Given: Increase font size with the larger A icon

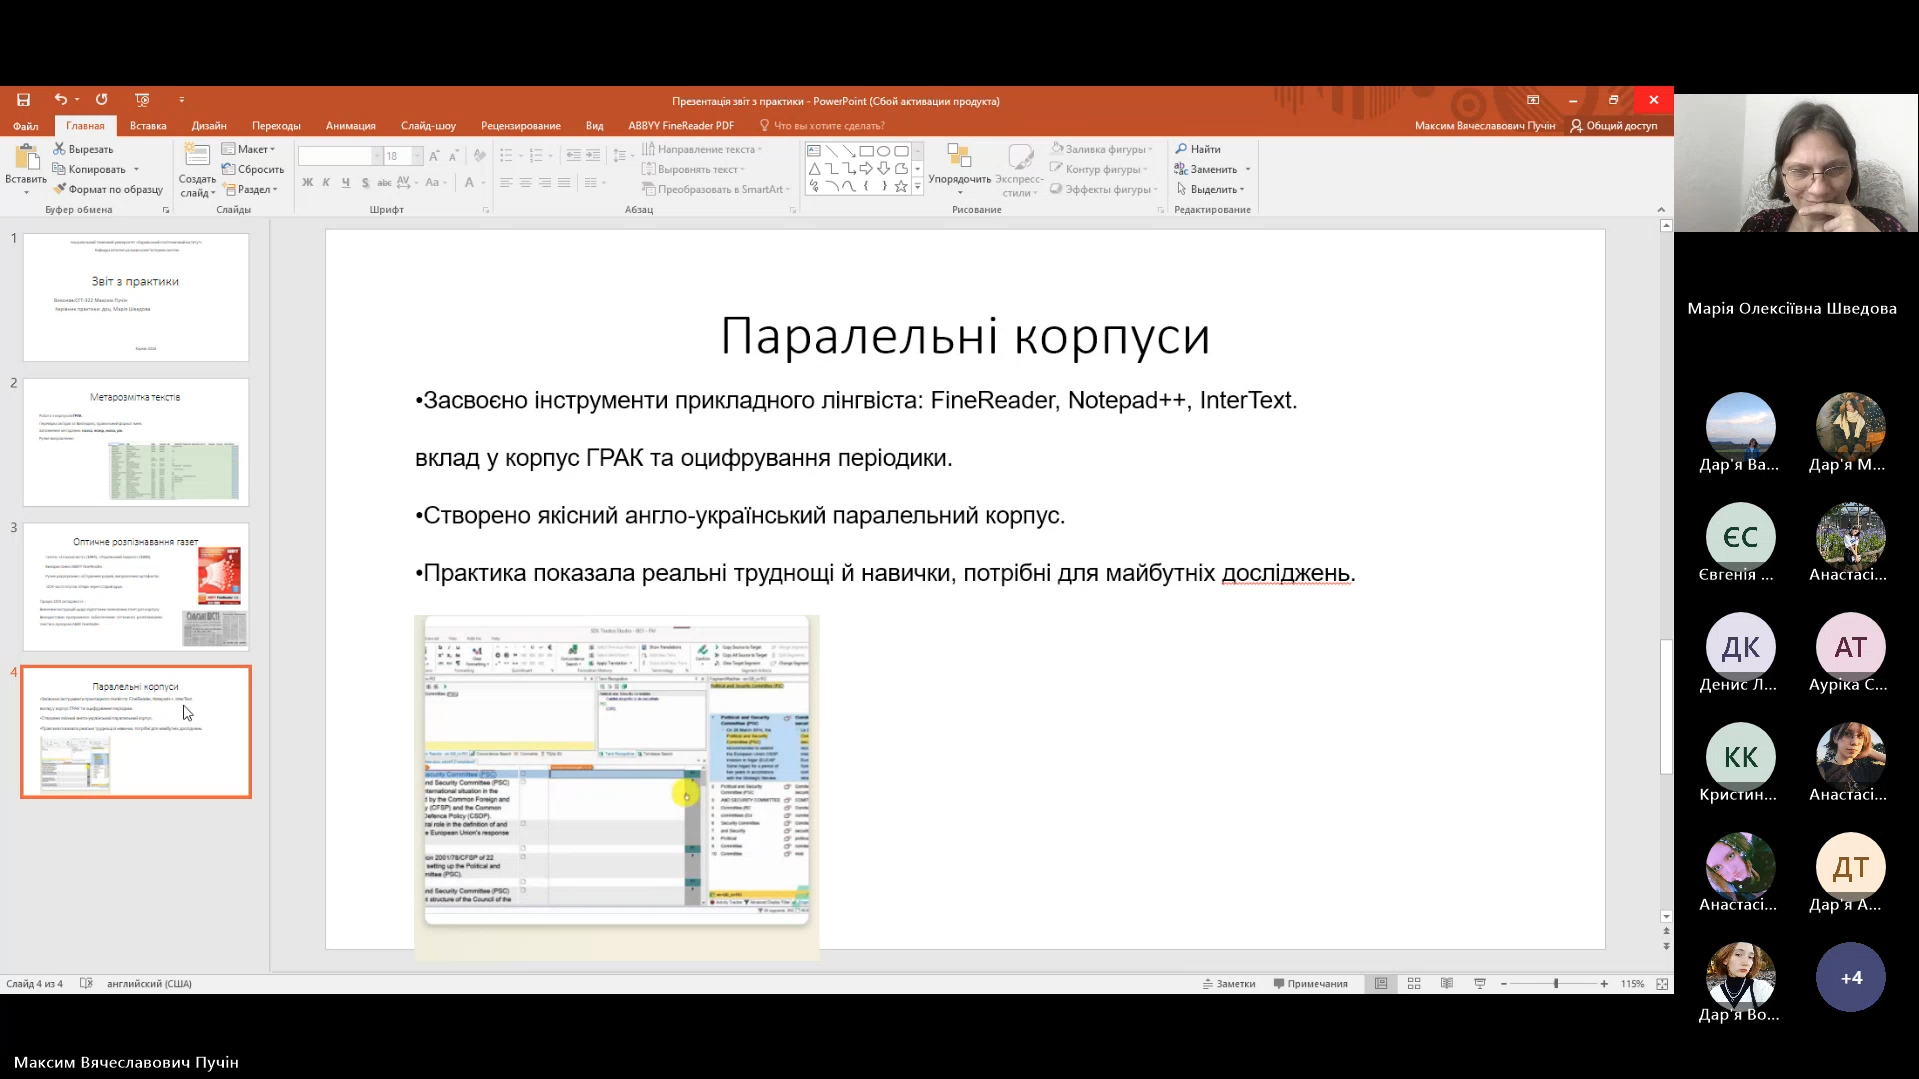Looking at the screenshot, I should click(x=434, y=156).
